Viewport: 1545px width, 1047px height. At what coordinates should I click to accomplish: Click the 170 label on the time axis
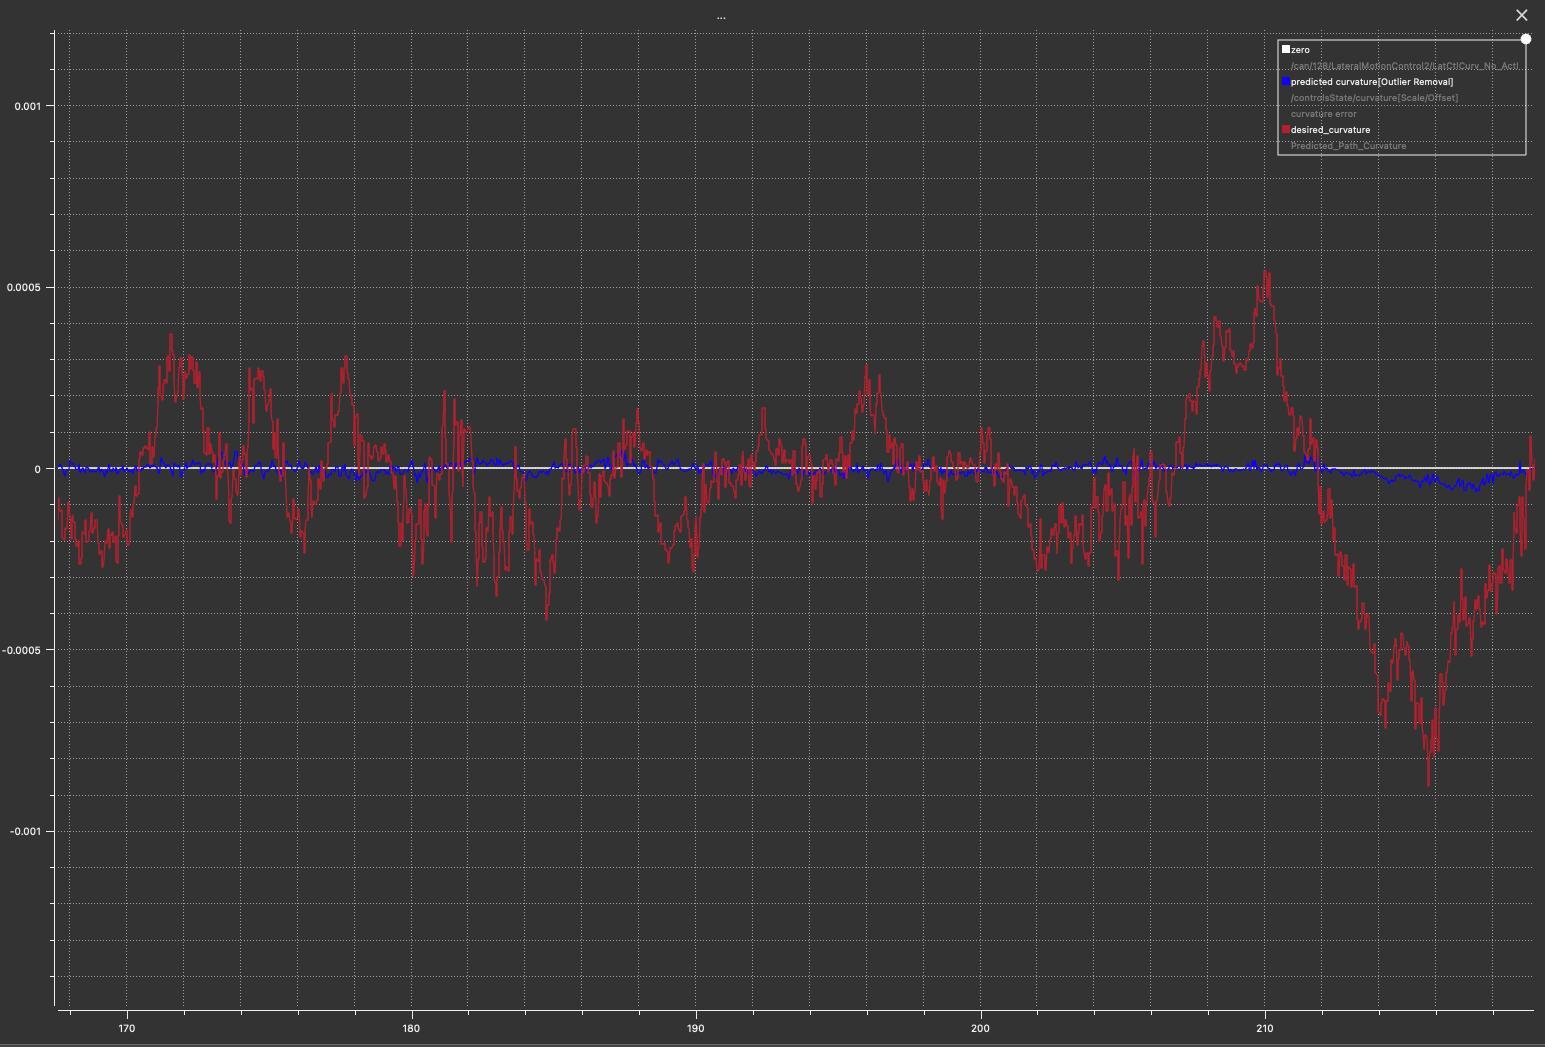click(x=127, y=1028)
